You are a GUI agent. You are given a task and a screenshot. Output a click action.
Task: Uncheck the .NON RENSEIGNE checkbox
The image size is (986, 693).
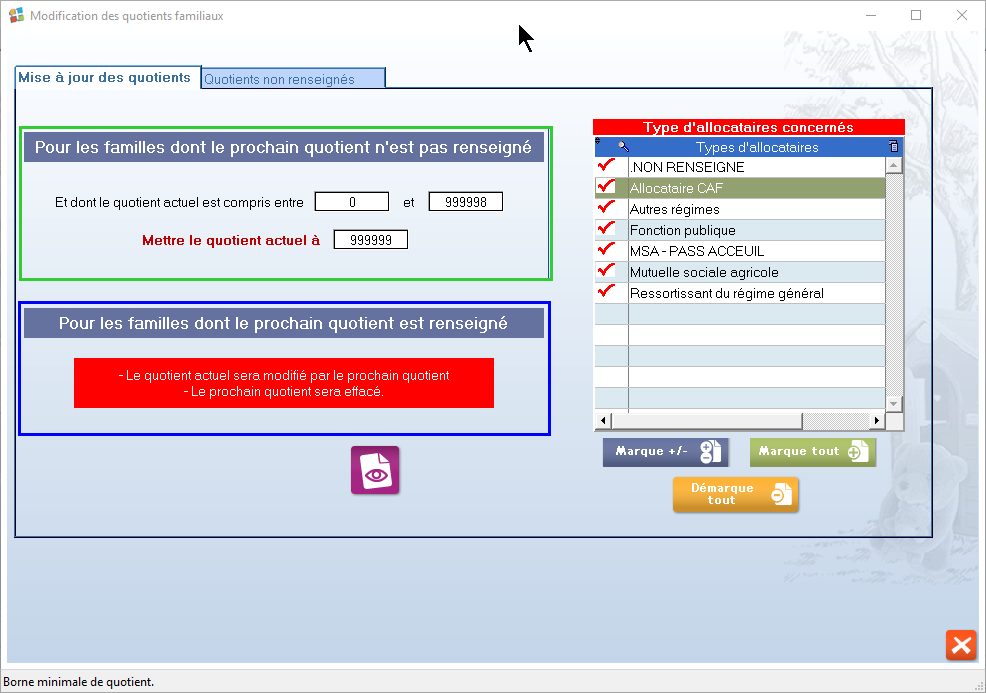[x=606, y=166]
